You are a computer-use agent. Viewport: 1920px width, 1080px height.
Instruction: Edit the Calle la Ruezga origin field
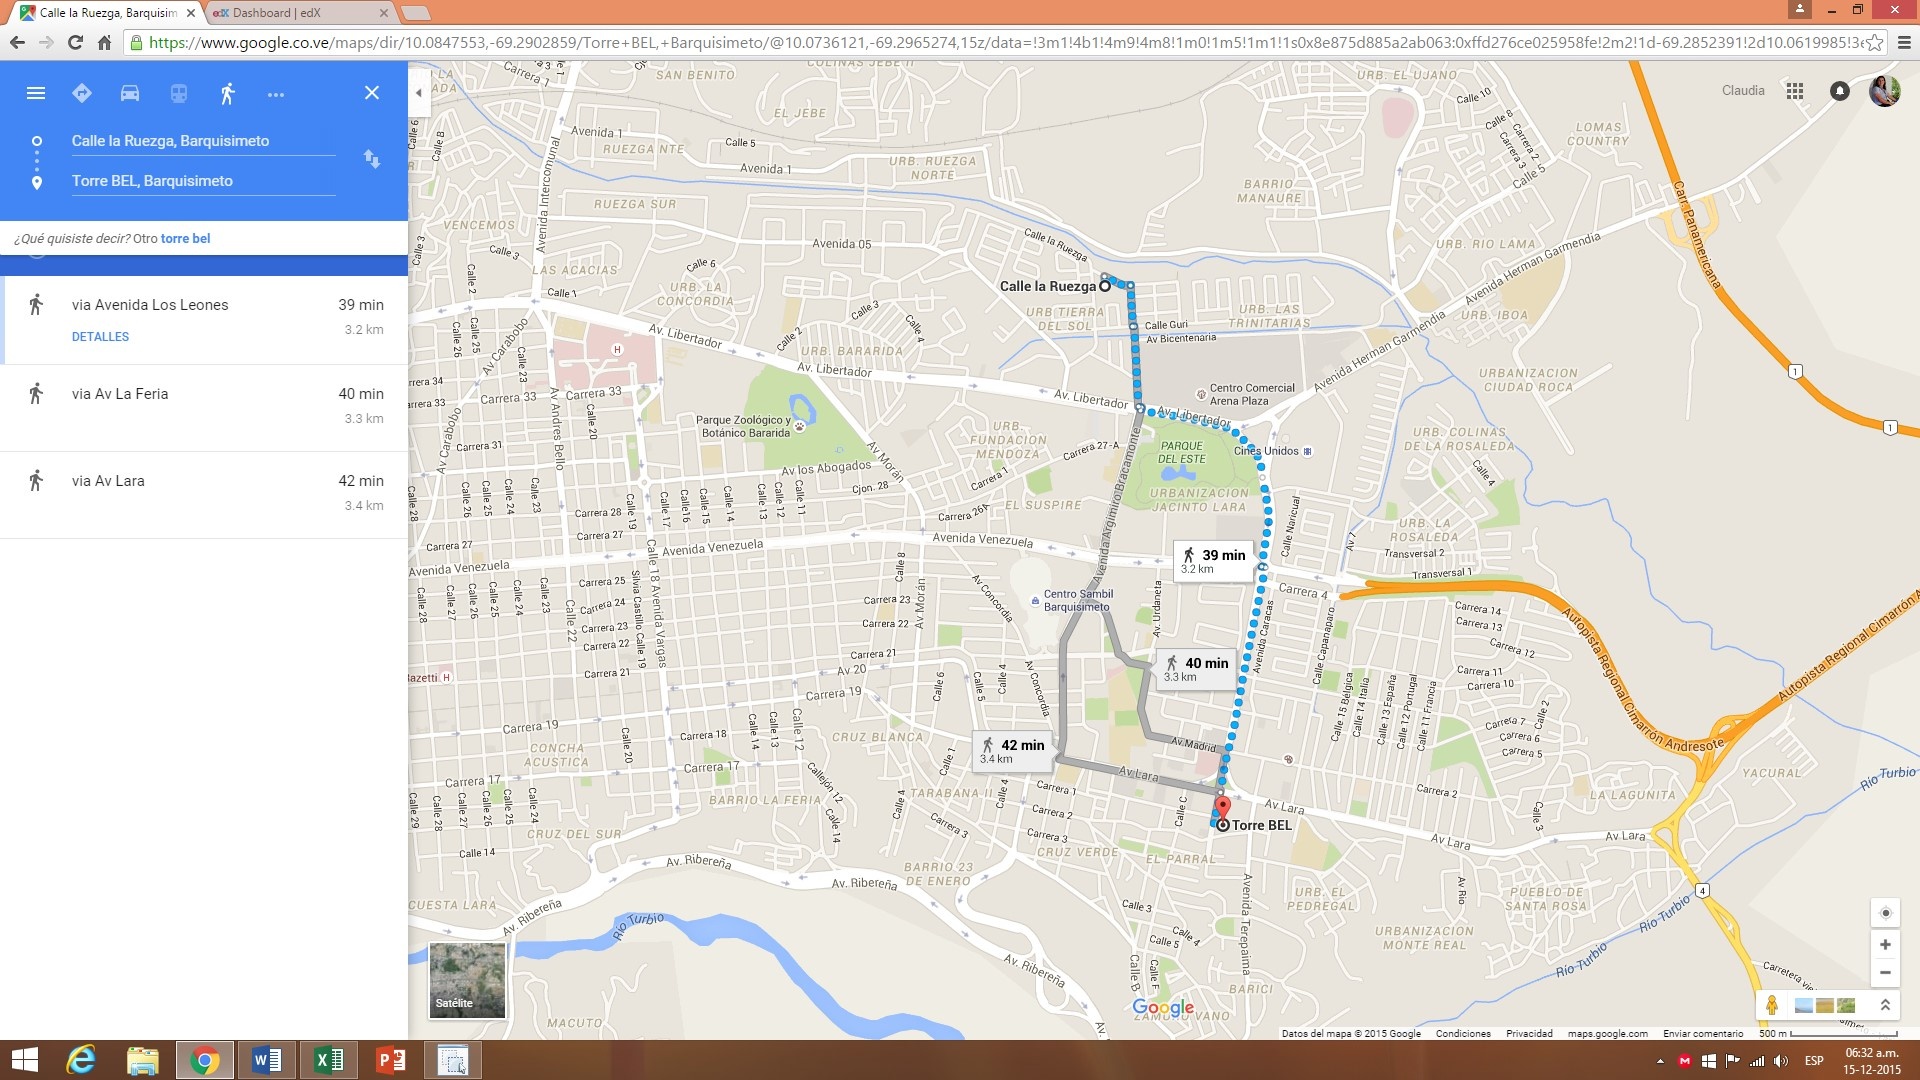[203, 141]
